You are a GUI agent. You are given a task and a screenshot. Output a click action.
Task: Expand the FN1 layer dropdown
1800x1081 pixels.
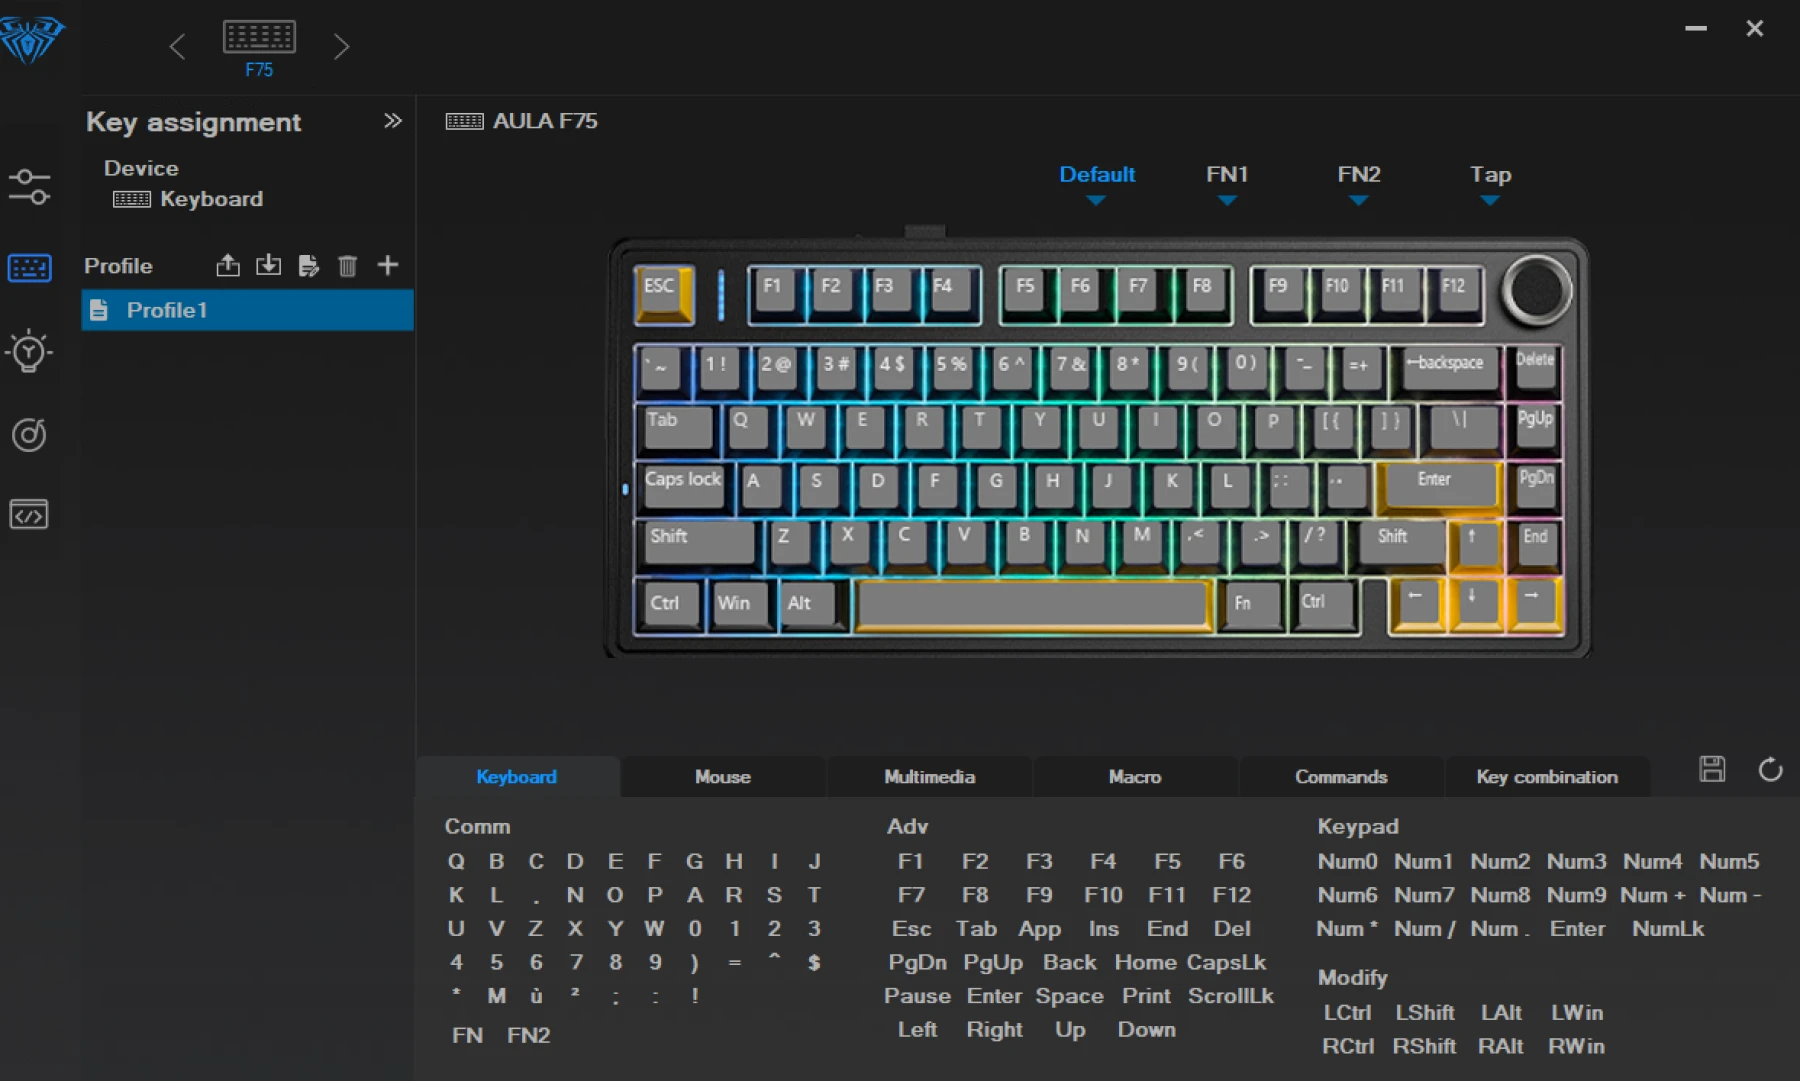click(x=1227, y=184)
